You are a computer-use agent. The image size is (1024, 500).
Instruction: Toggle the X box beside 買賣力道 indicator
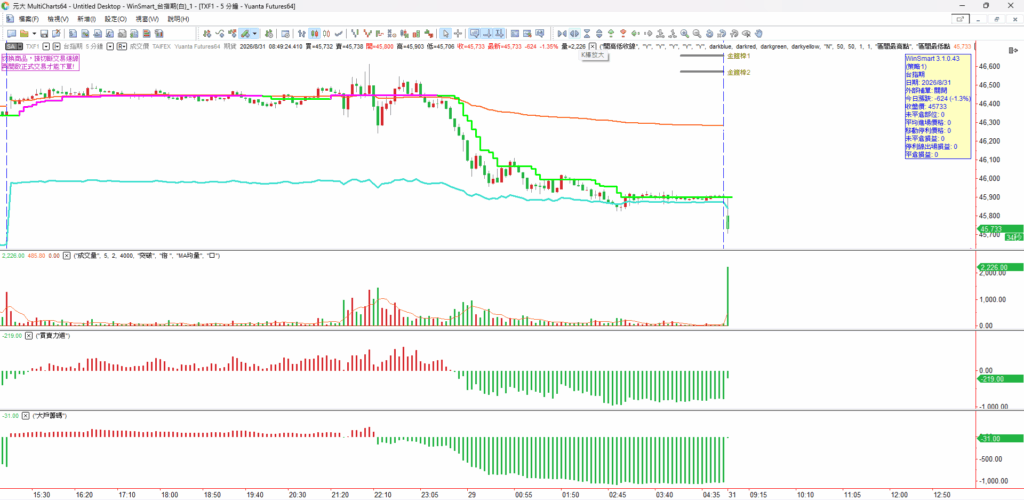click(x=29, y=335)
